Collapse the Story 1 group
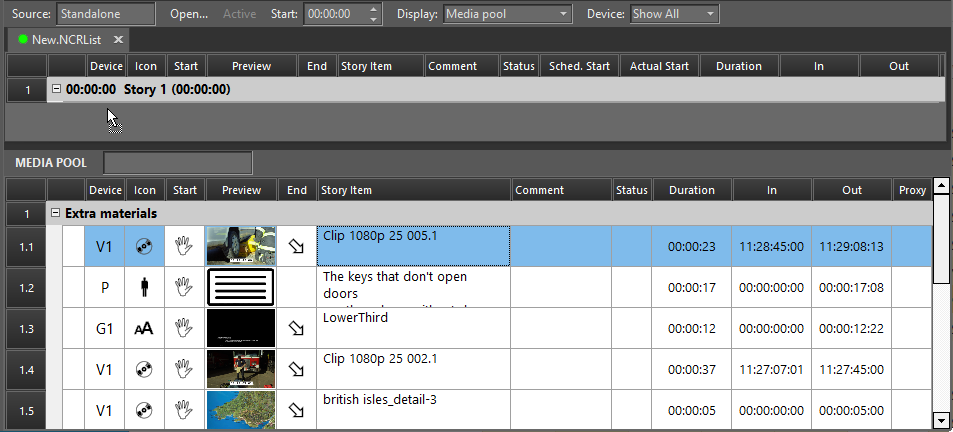 56,89
